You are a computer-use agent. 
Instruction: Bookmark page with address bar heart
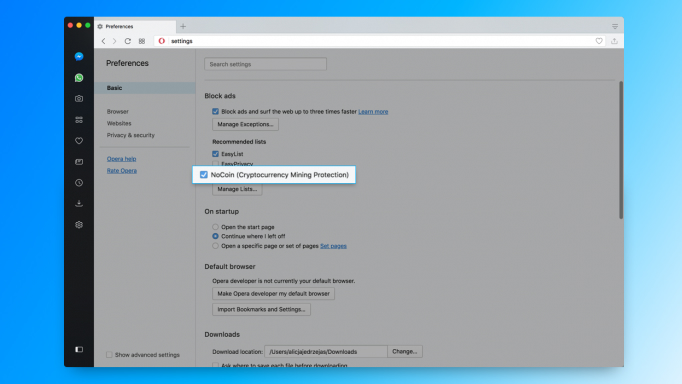pos(599,41)
